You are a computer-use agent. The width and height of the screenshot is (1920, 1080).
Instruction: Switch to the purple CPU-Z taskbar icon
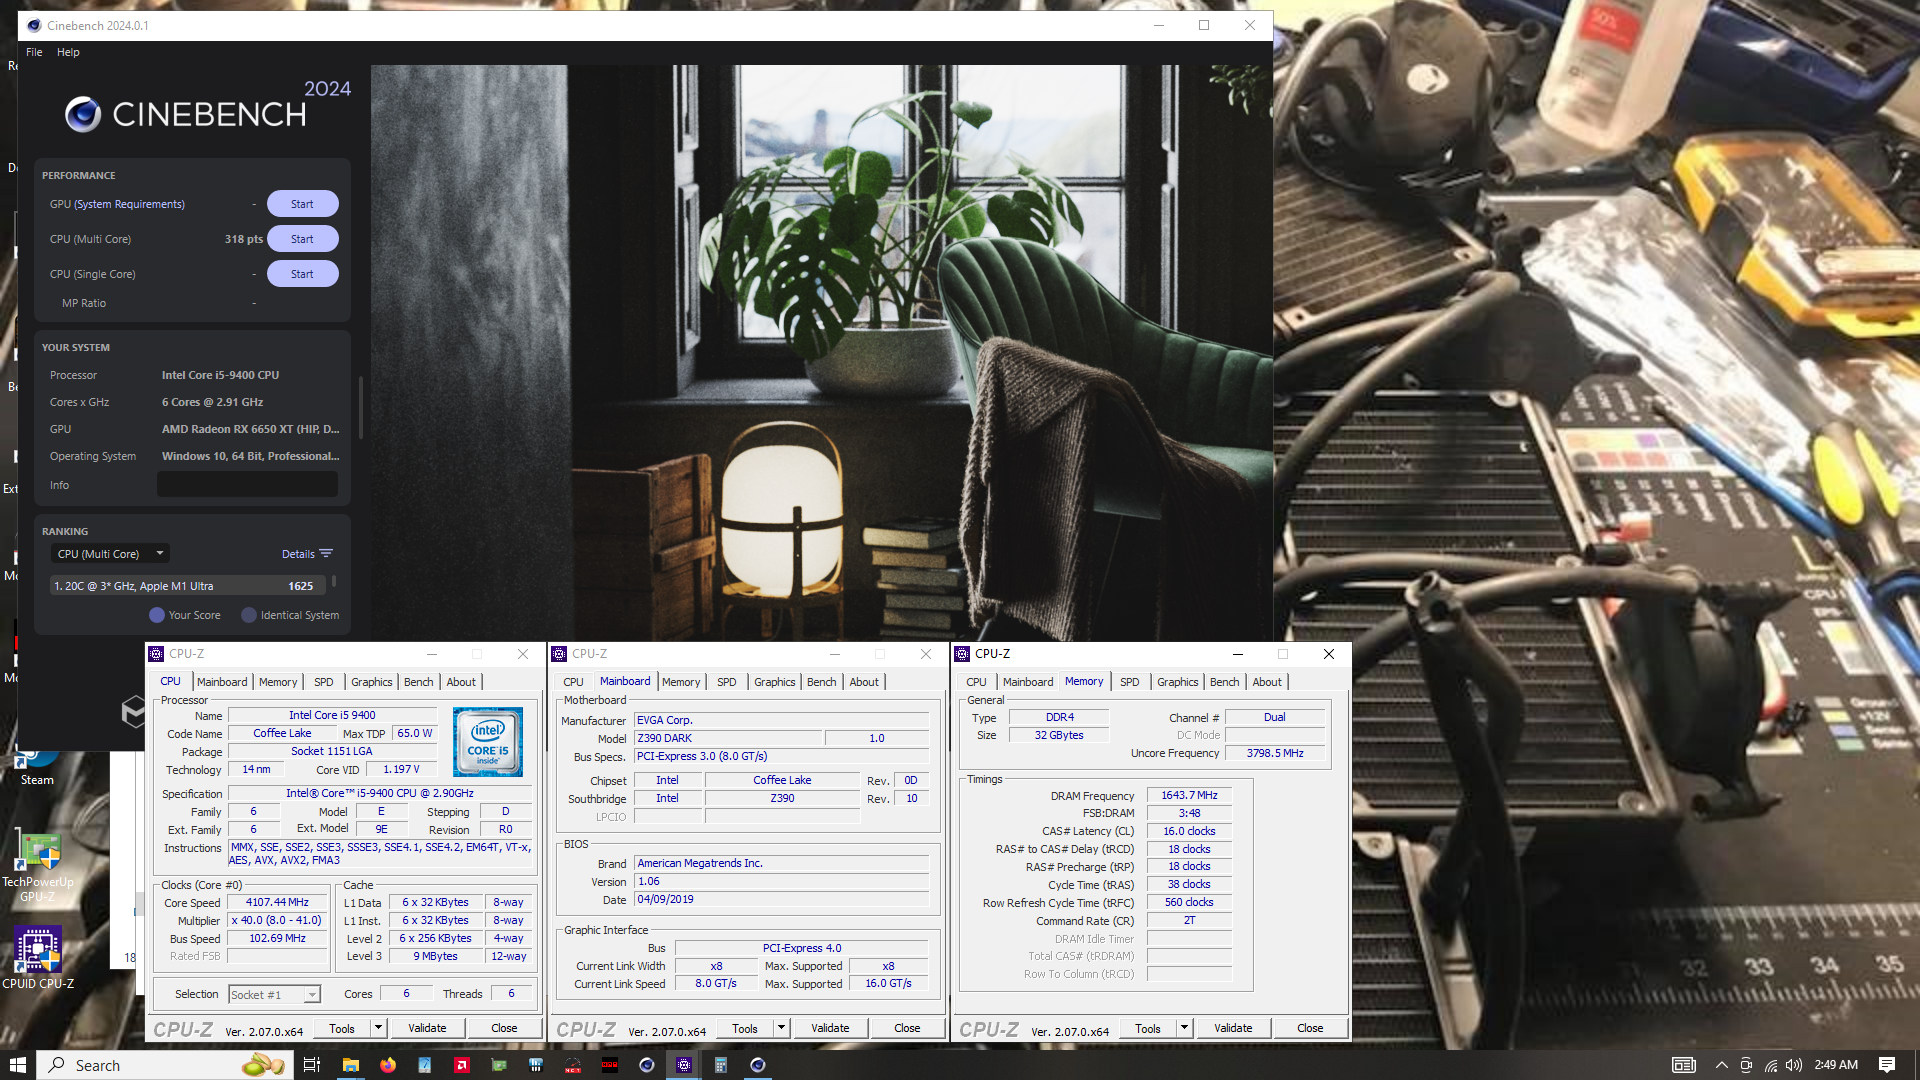point(684,1065)
